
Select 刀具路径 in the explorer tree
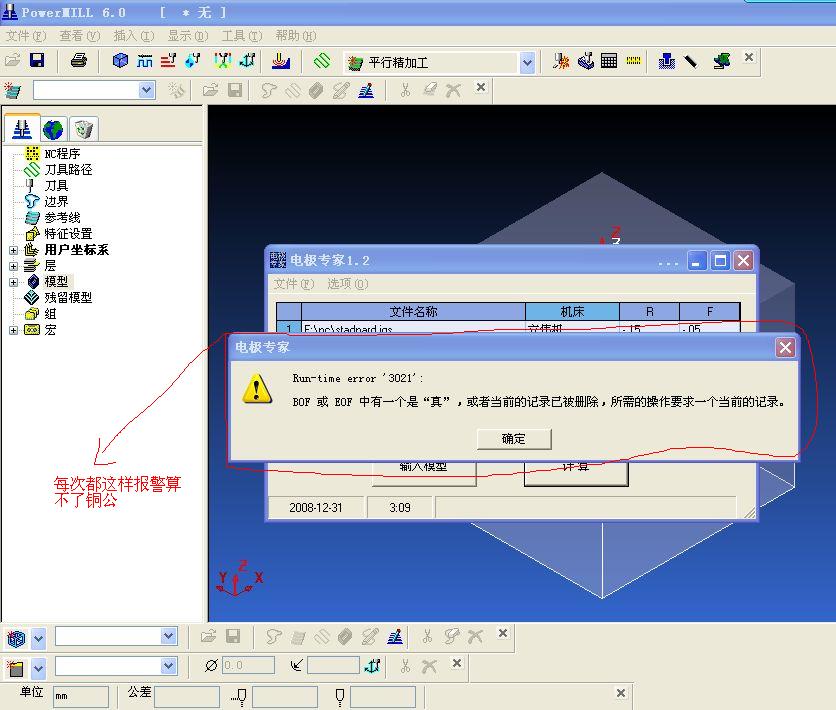(x=68, y=170)
